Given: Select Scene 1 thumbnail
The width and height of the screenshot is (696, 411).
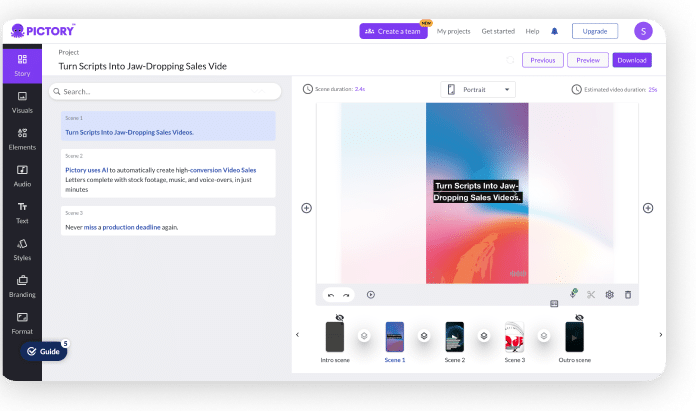Looking at the screenshot, I should point(395,337).
